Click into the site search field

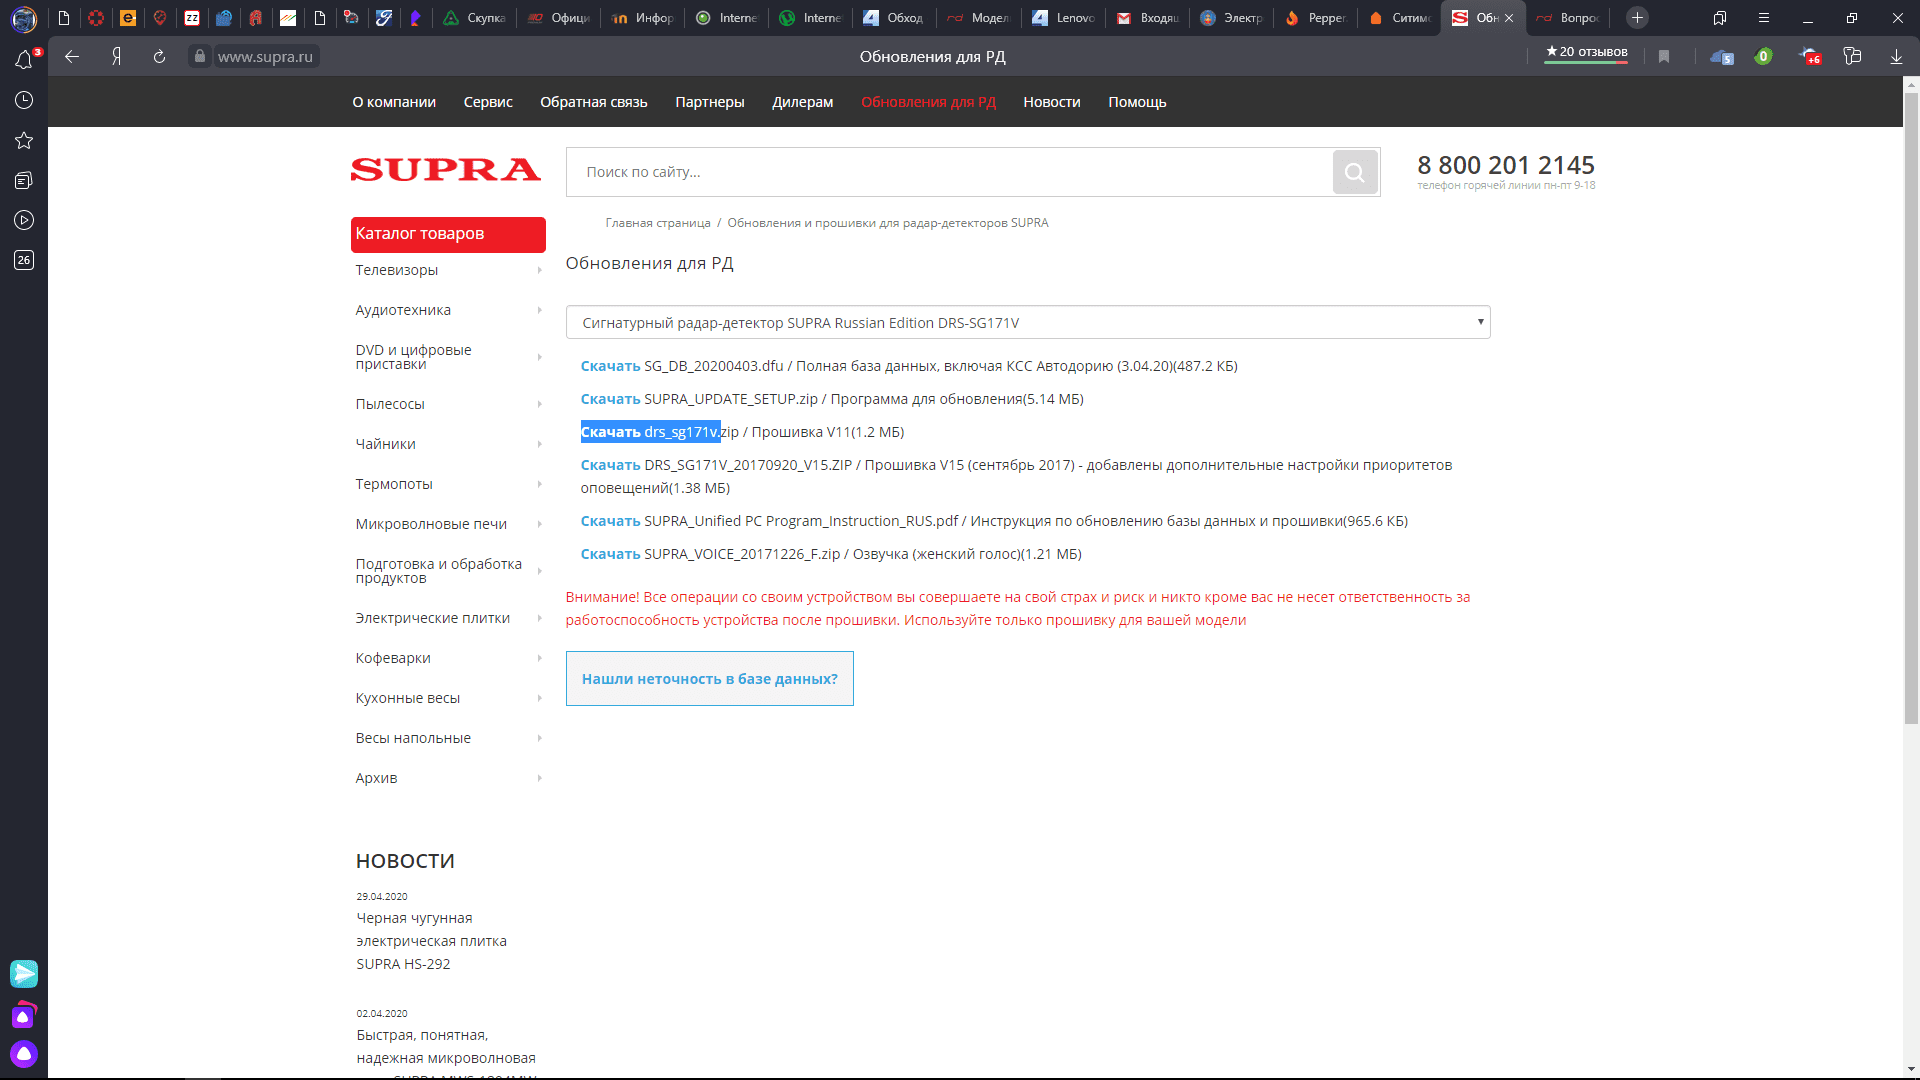(950, 172)
